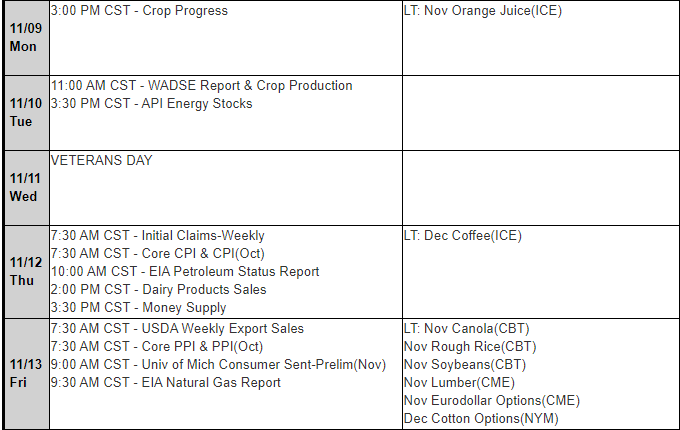The width and height of the screenshot is (680, 430).
Task: Select the Dairy Products Sales entry
Action: (x=159, y=290)
